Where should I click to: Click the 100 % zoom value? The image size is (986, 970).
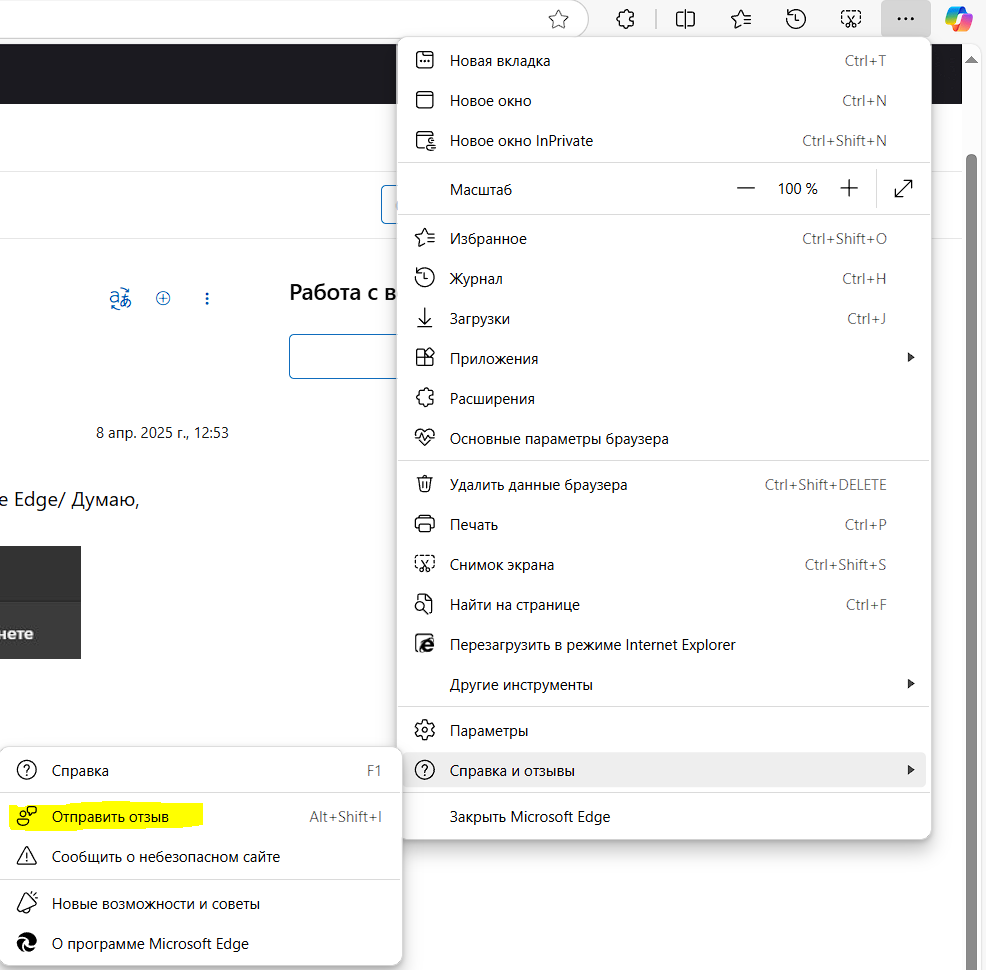coord(797,189)
